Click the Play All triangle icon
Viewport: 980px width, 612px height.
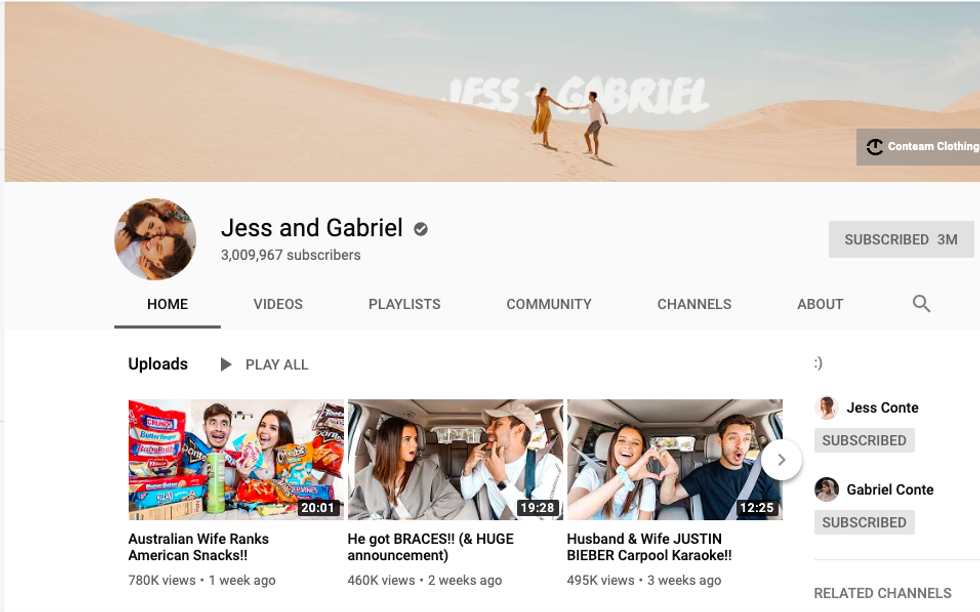tap(226, 365)
